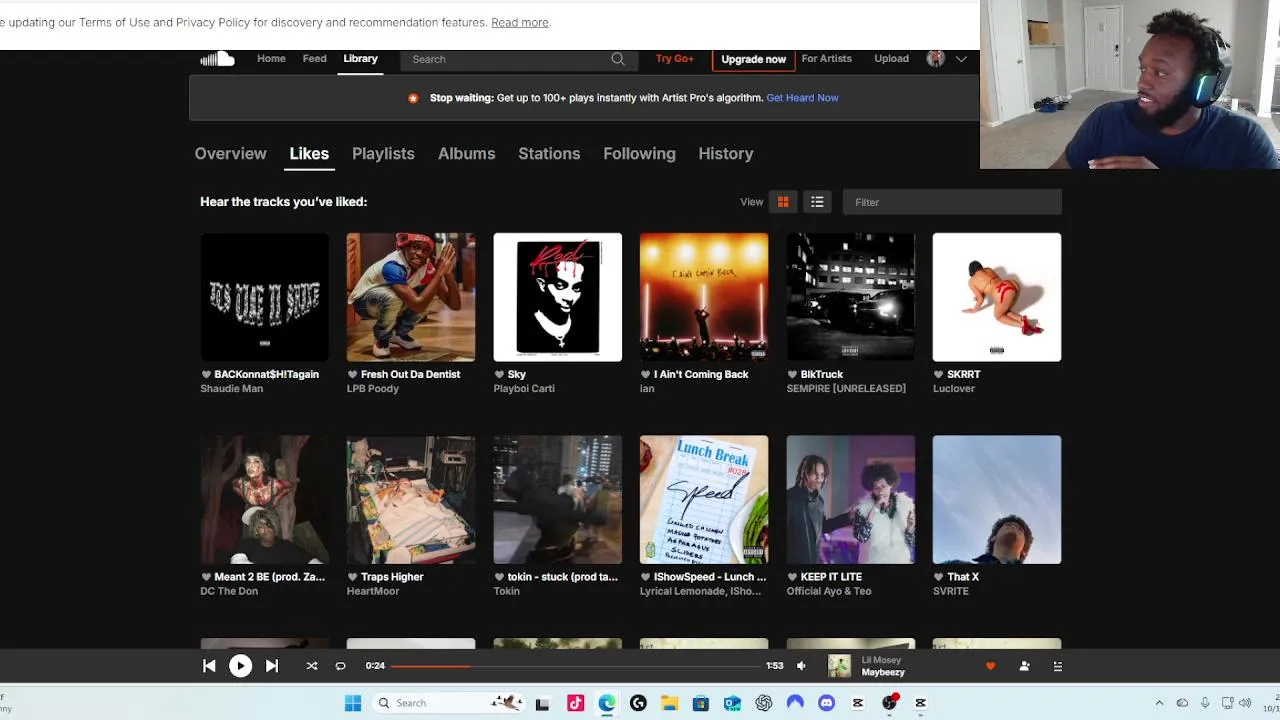The image size is (1280, 720).
Task: Switch to the Playlists tab
Action: pos(383,154)
